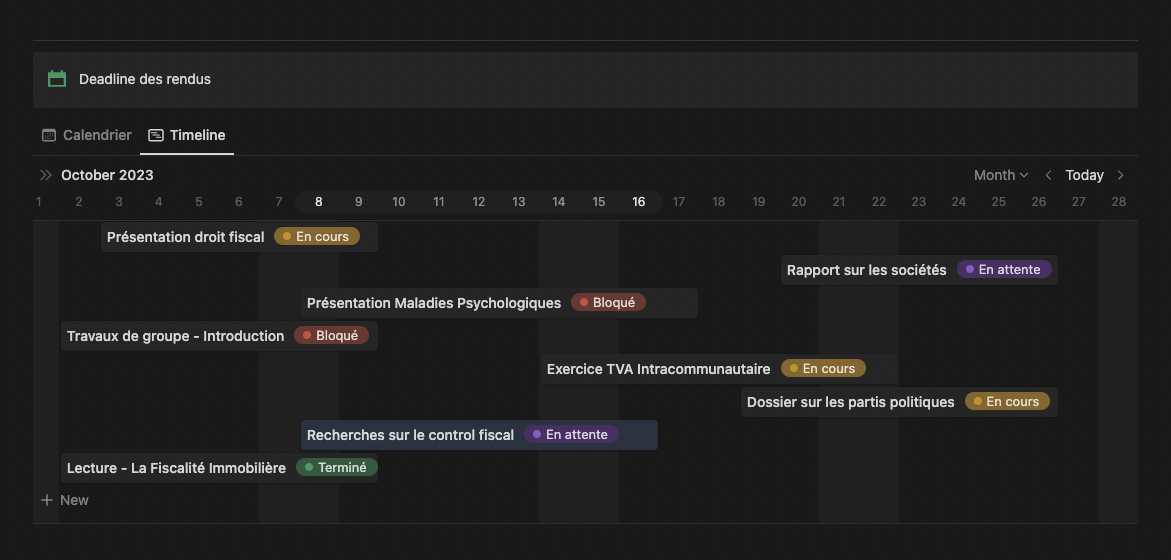The width and height of the screenshot is (1171, 560).
Task: Switch to the Calendrier tab
Action: click(x=96, y=135)
